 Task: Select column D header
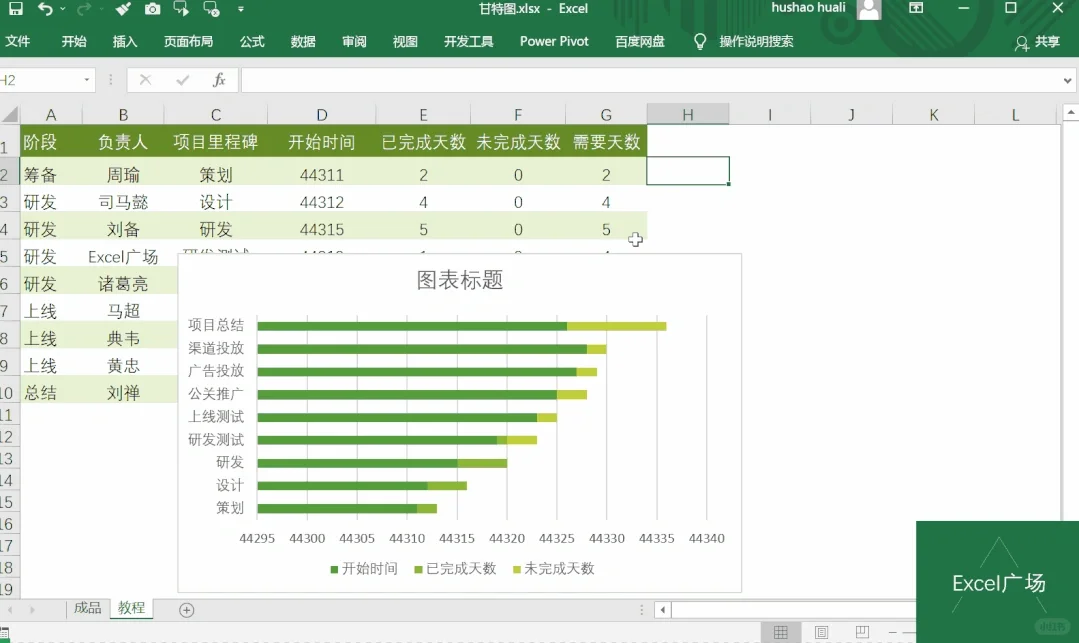point(321,114)
